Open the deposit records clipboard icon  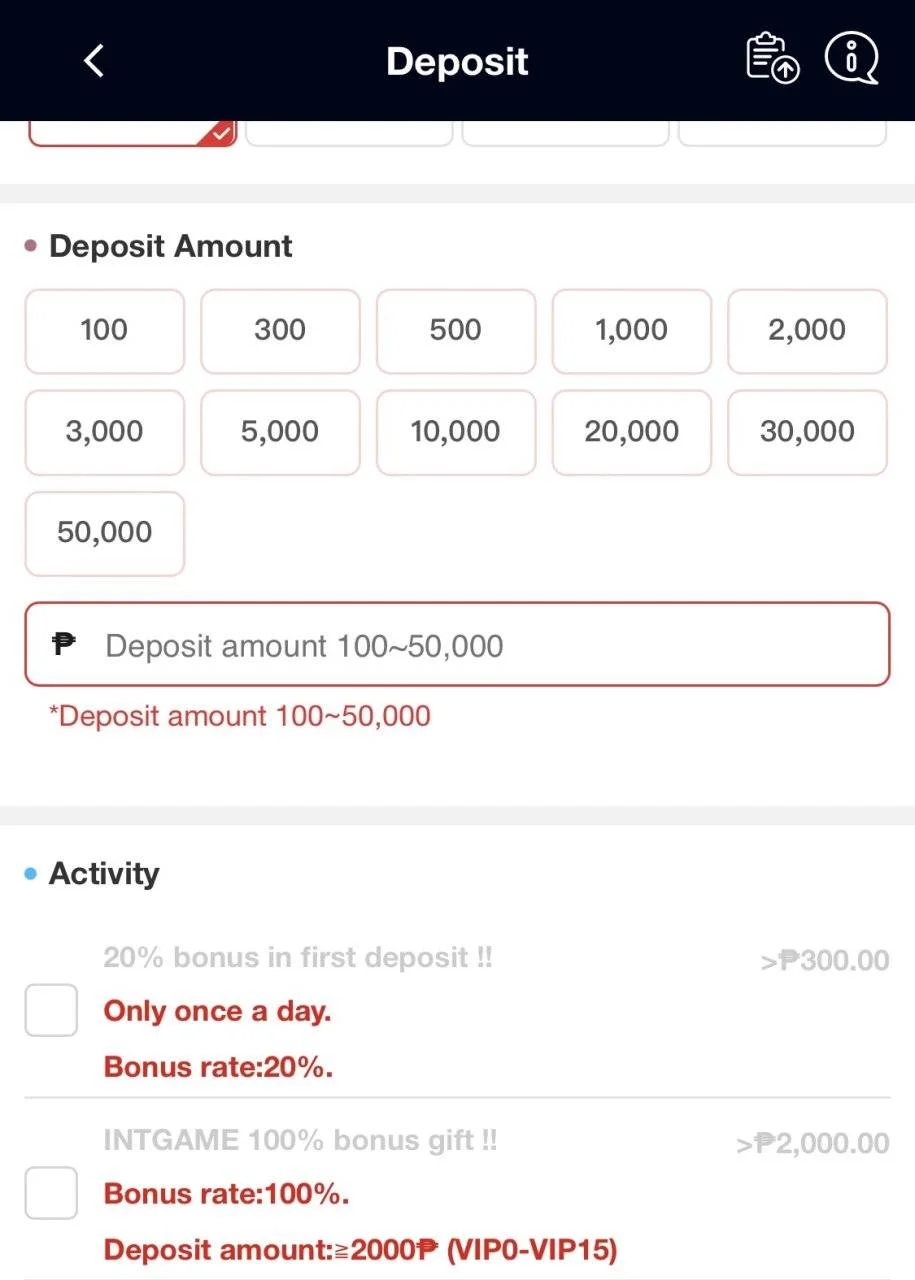[x=772, y=59]
